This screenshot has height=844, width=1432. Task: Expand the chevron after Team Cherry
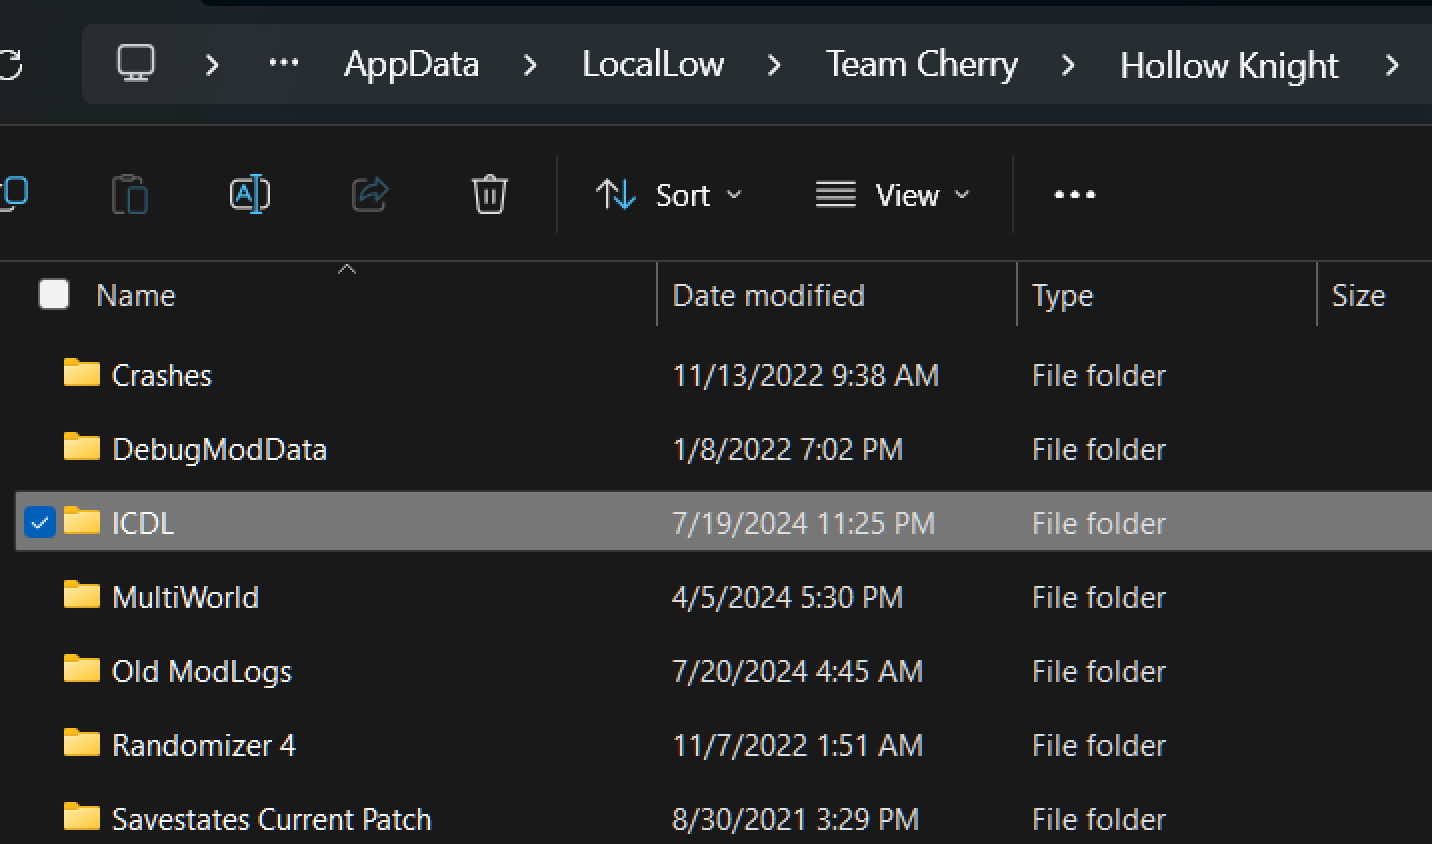(1068, 65)
